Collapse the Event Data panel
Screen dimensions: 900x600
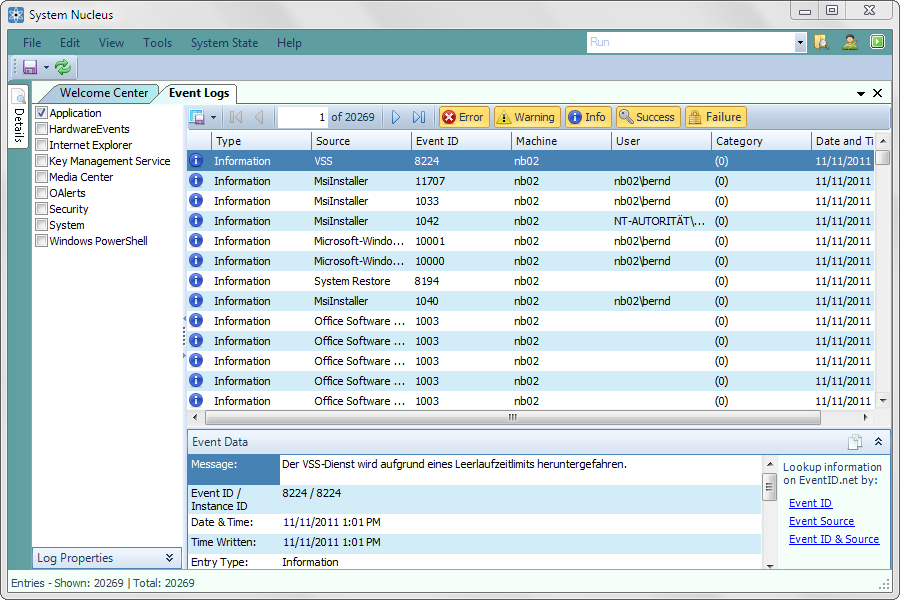click(x=877, y=441)
